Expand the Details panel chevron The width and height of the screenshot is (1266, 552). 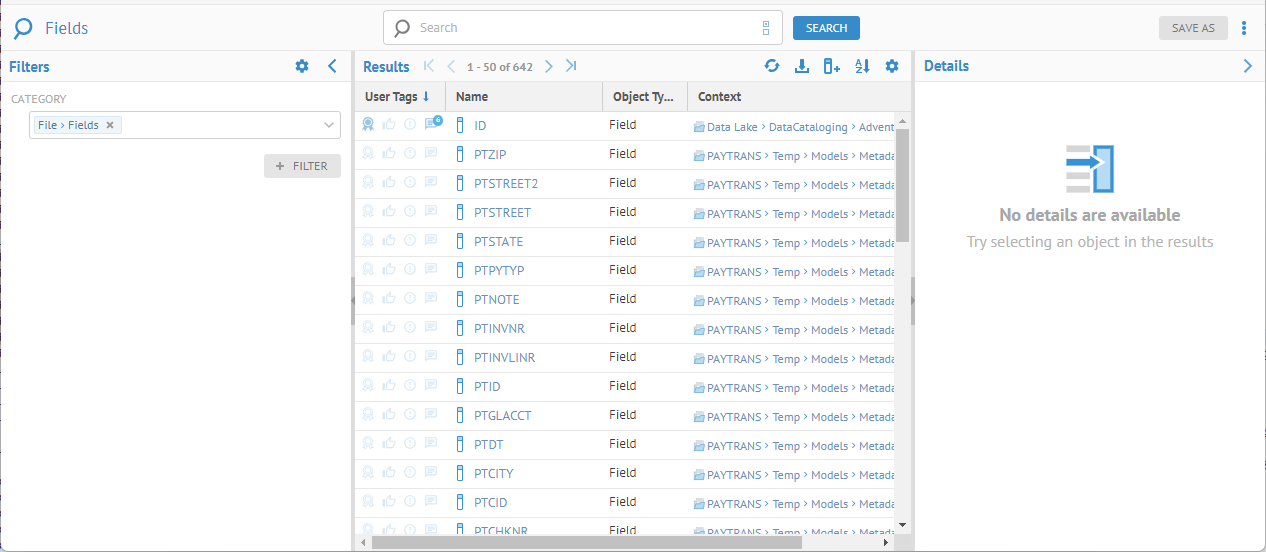1247,66
